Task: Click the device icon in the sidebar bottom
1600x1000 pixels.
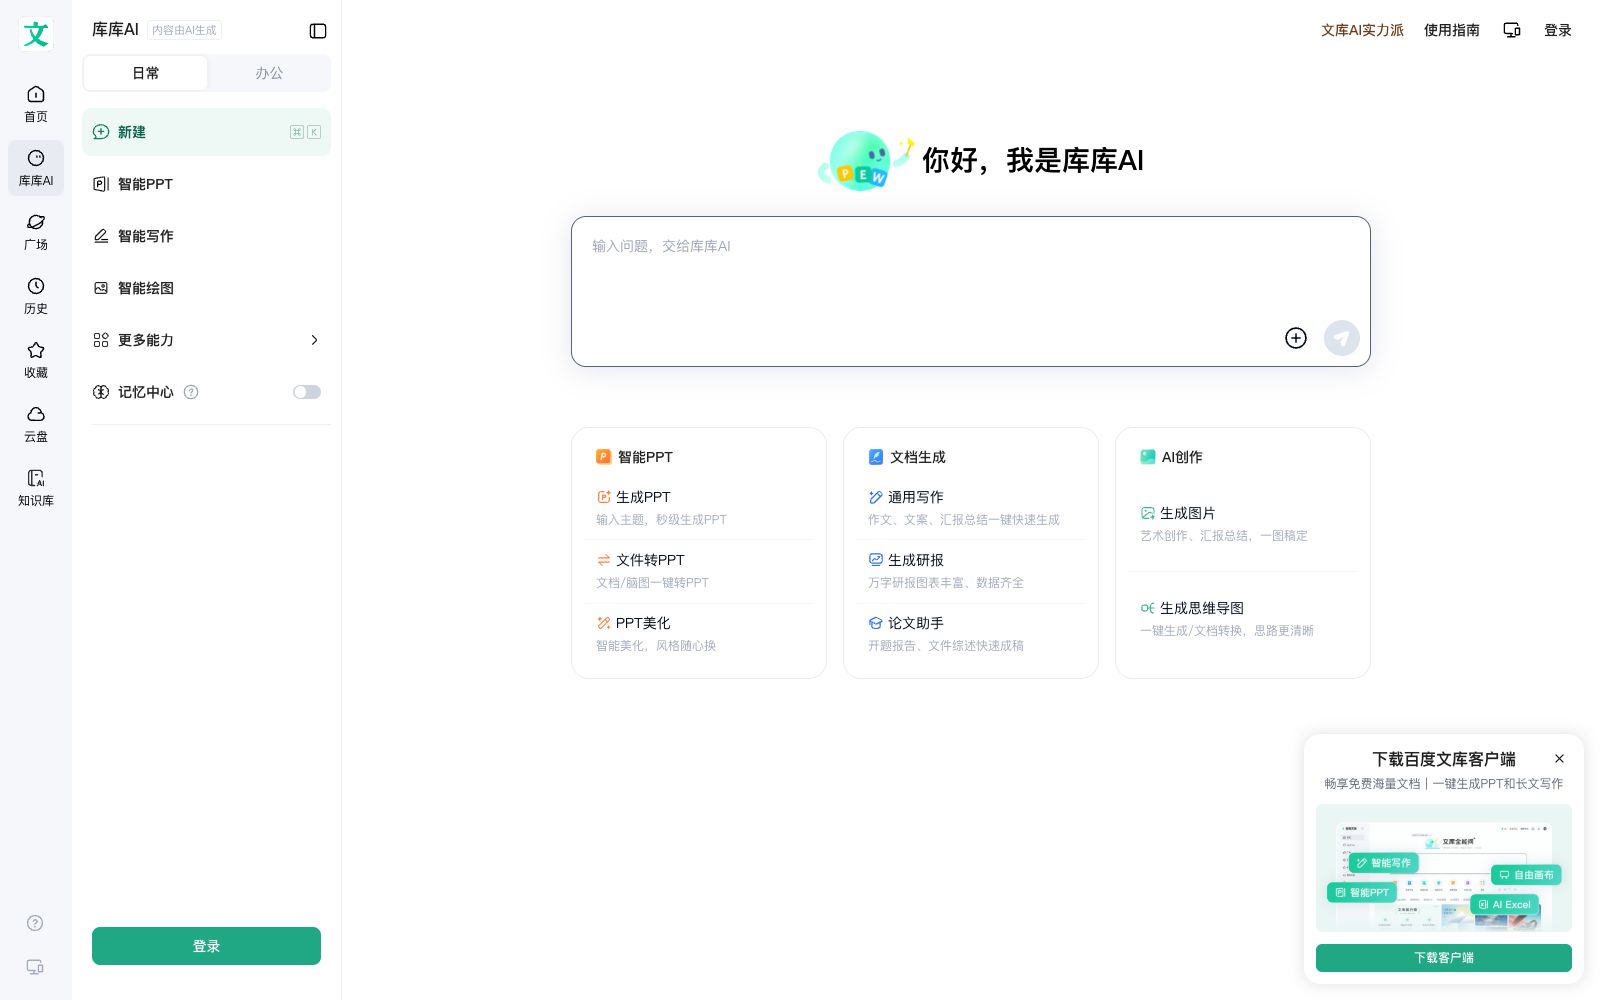Action: coord(35,967)
